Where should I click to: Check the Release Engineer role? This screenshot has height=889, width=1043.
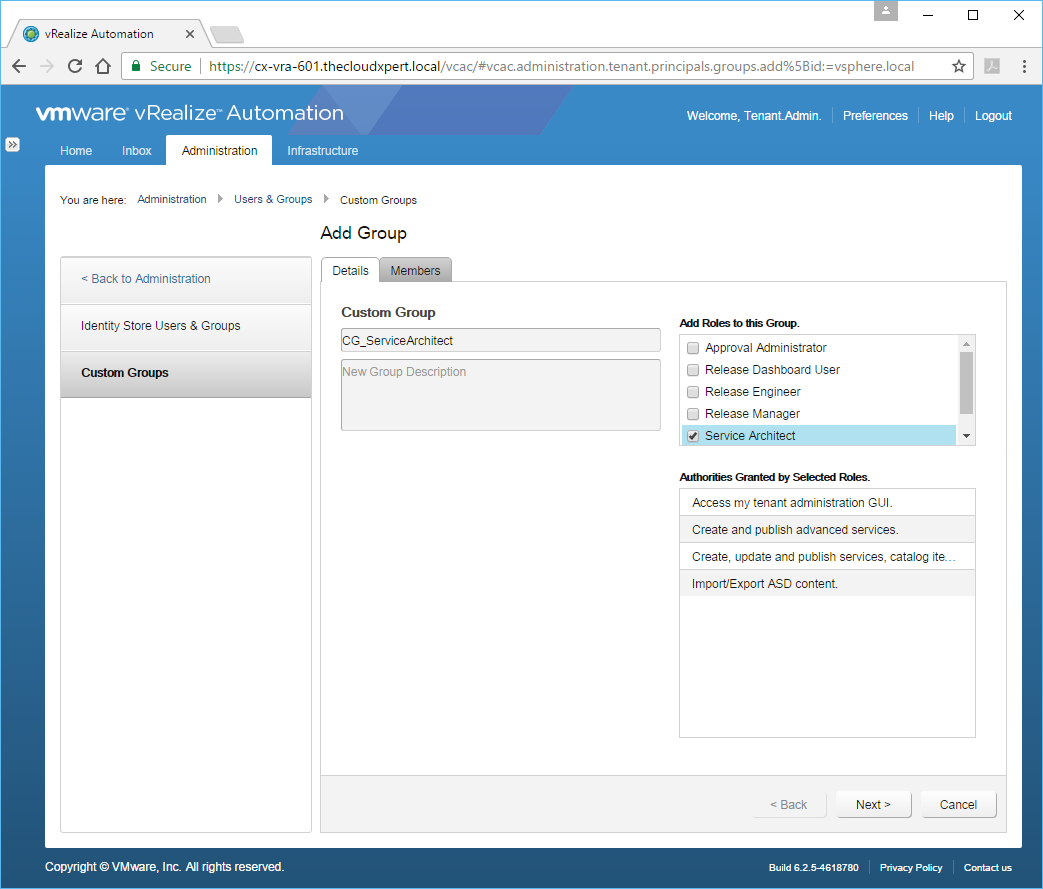pyautogui.click(x=693, y=392)
